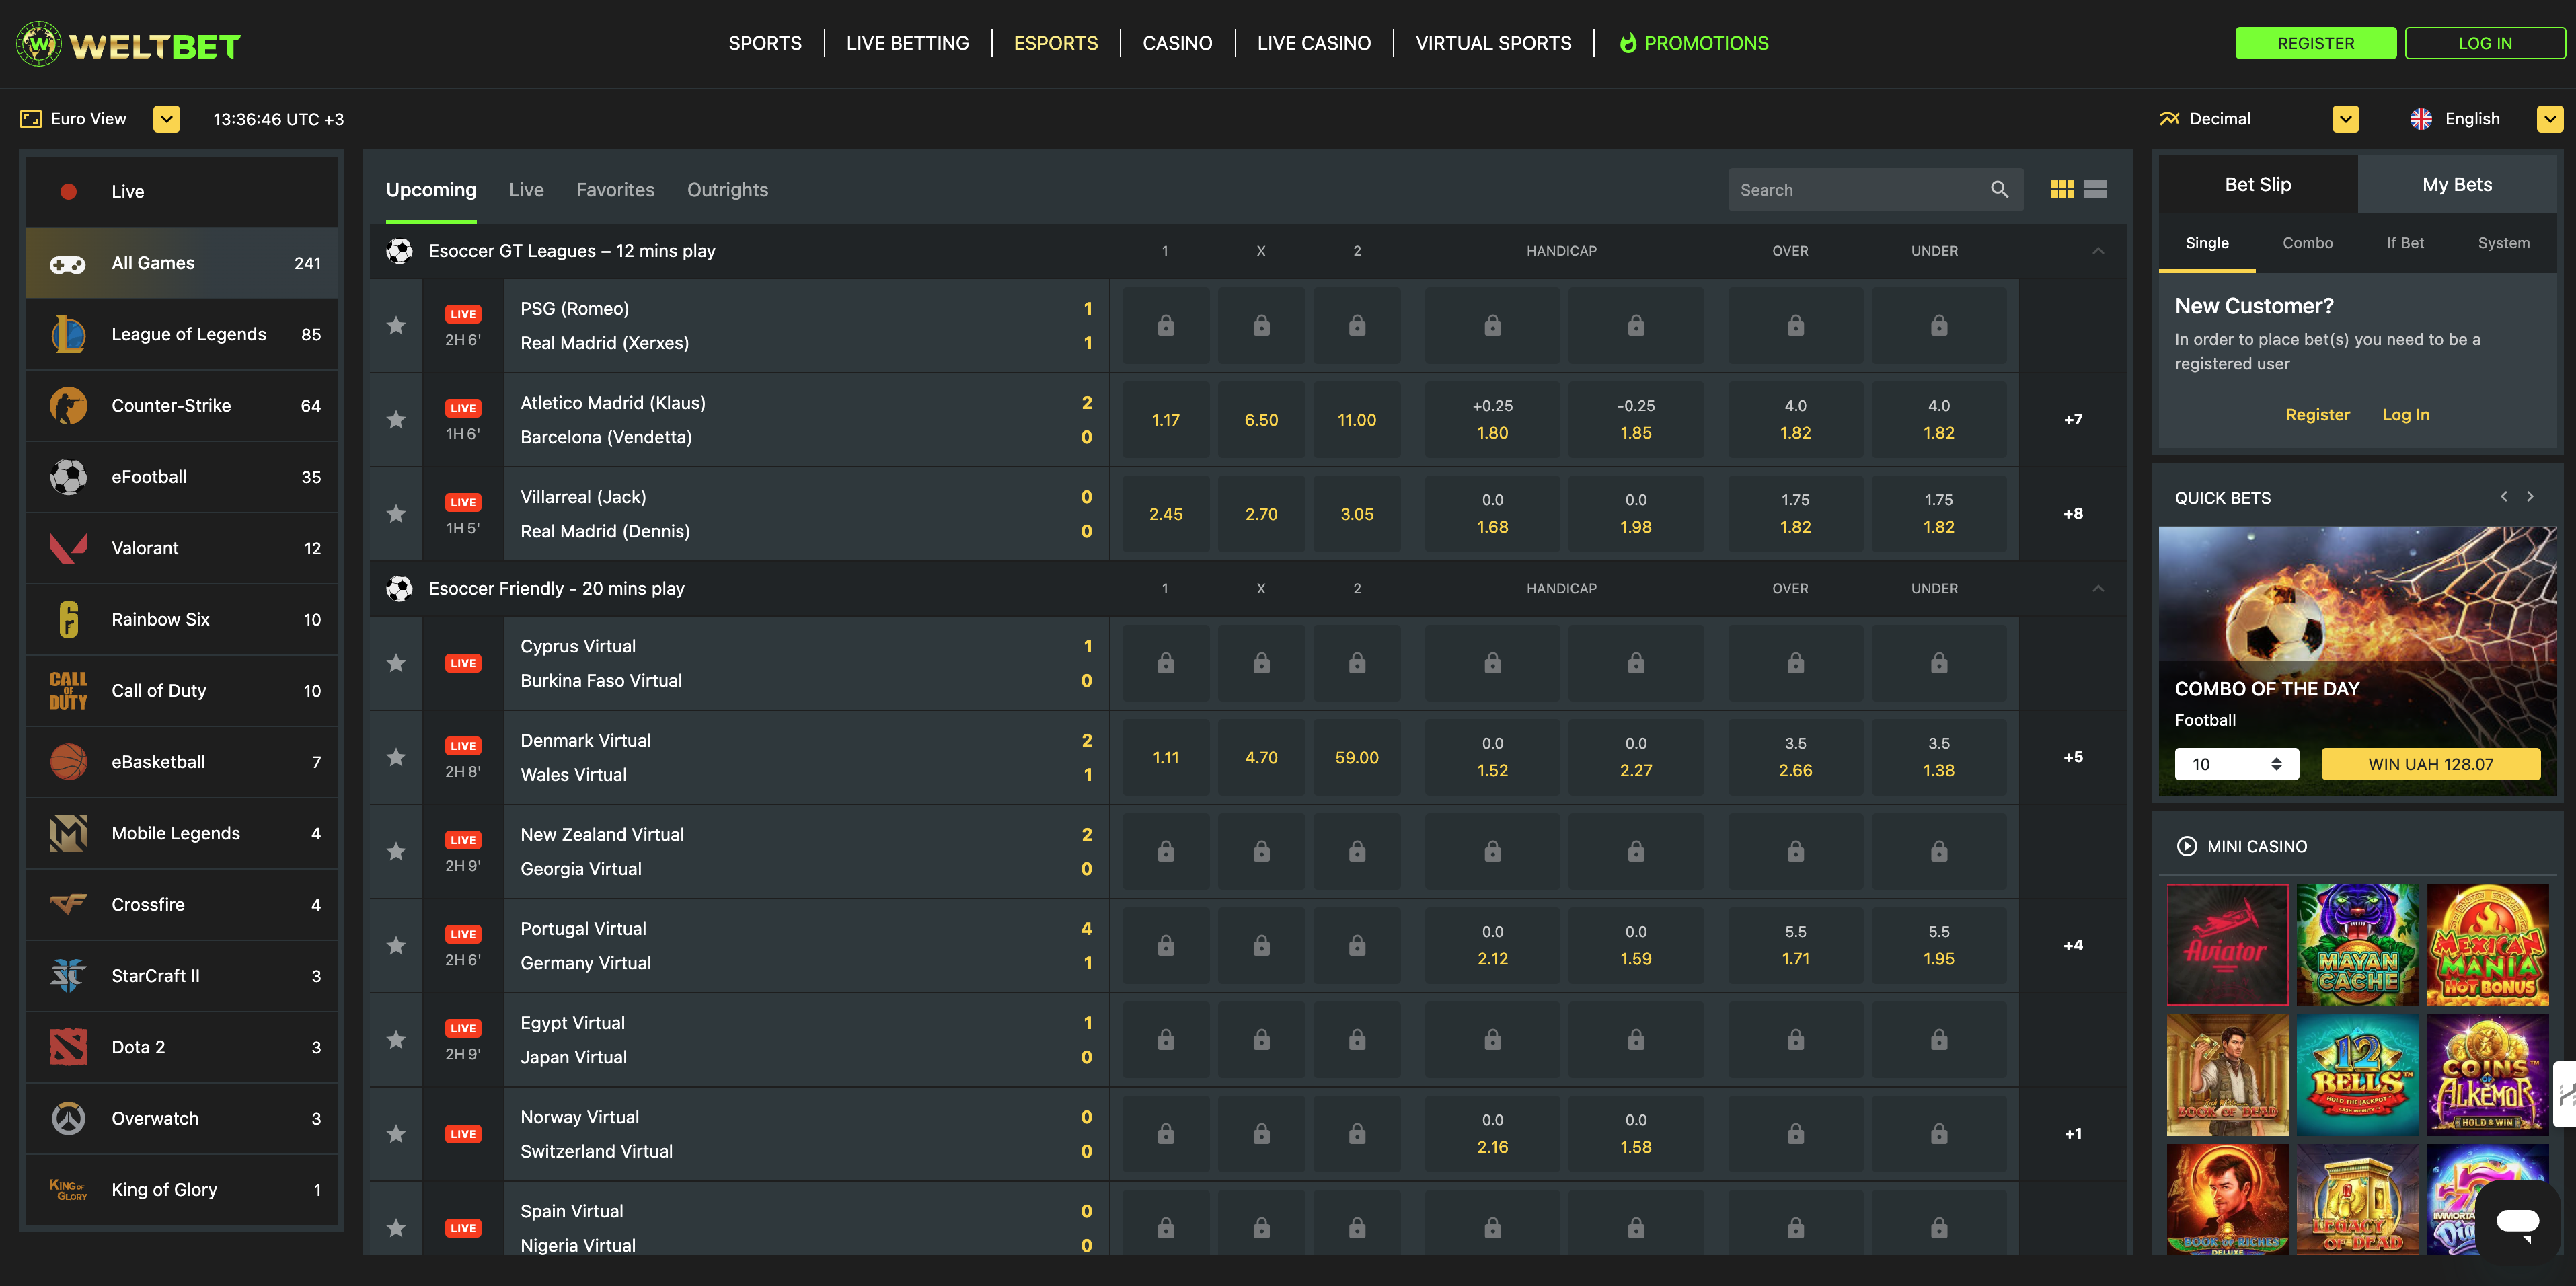
Task: Go to next quick bet
Action: coord(2530,496)
